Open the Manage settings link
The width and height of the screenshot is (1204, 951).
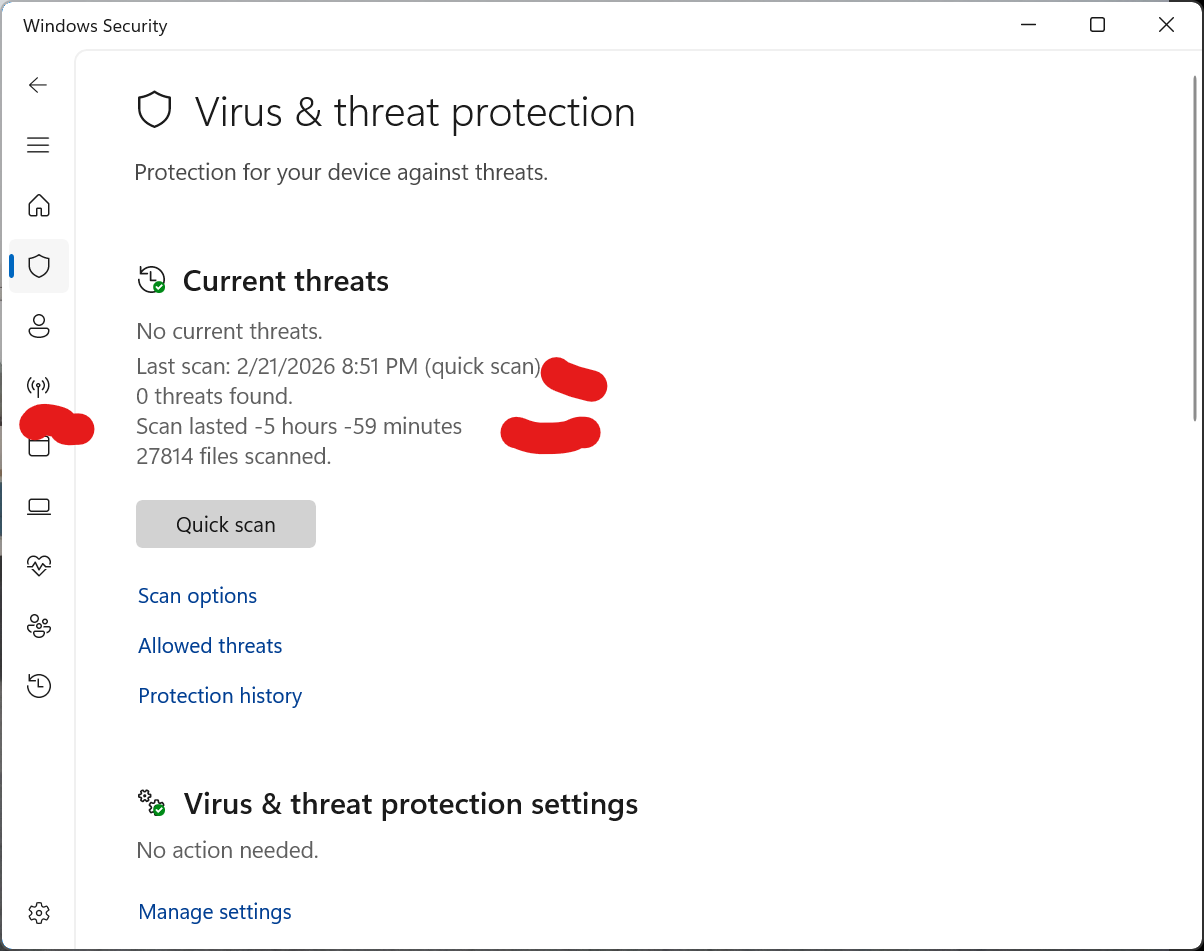point(215,912)
